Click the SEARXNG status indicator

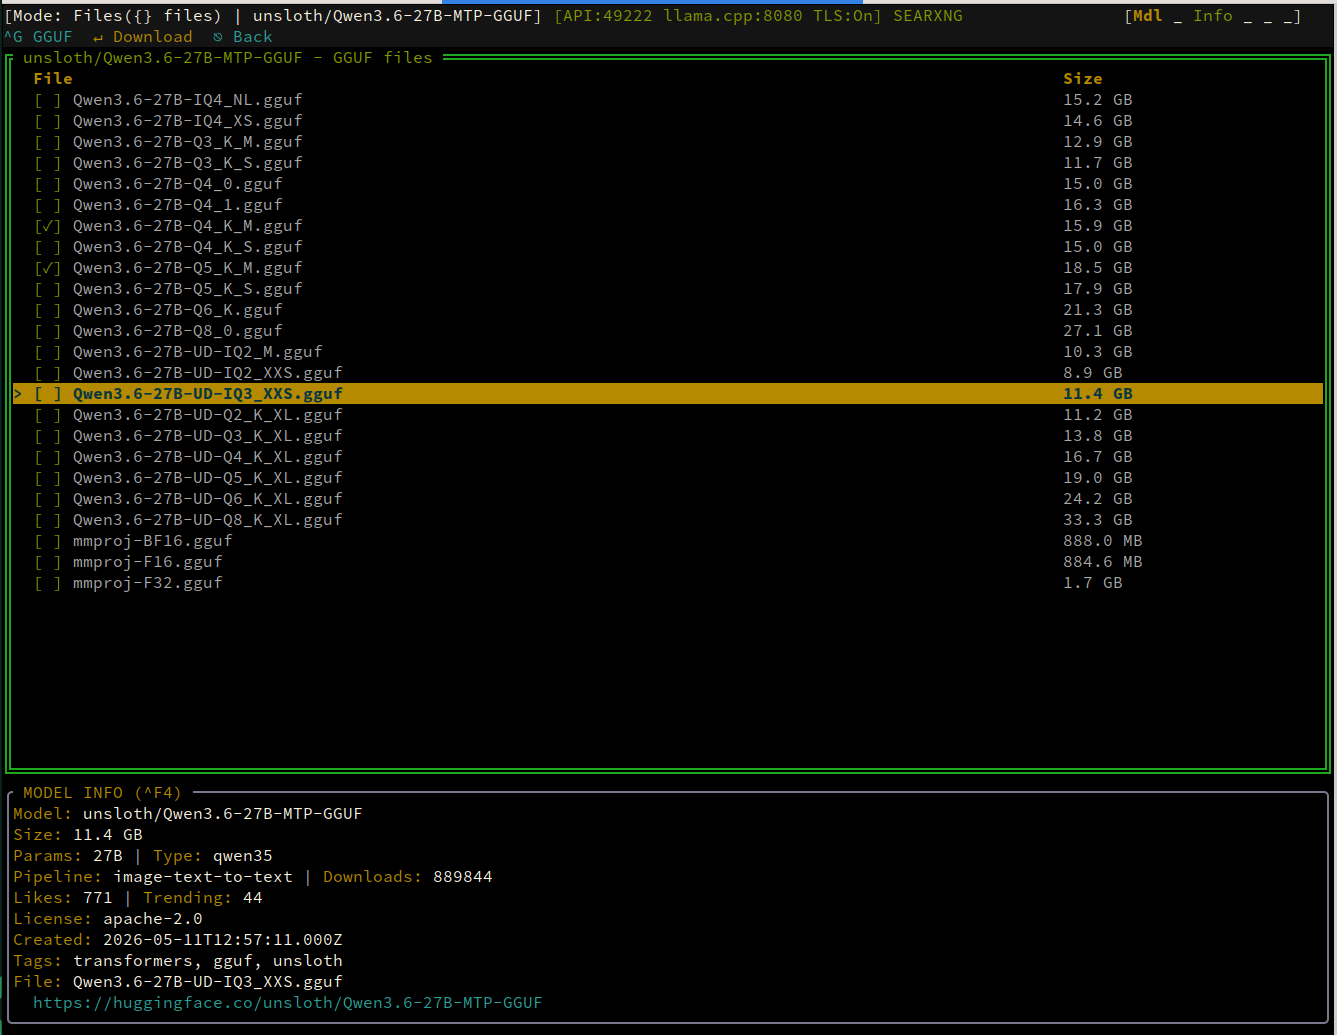coord(928,16)
